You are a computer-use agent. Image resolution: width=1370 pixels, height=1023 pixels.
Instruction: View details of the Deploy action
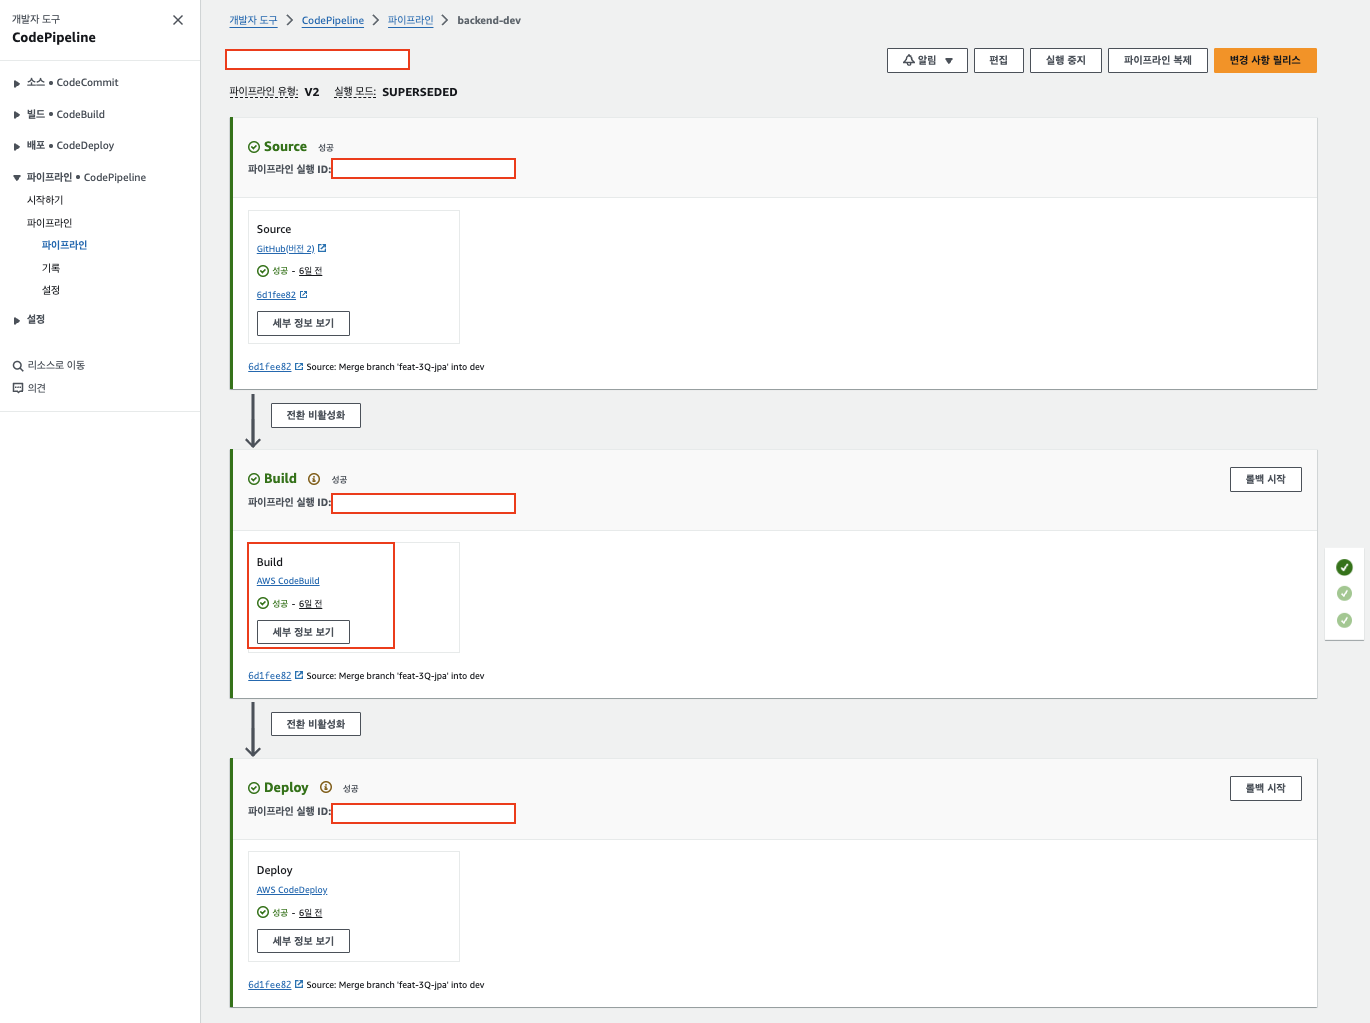(x=303, y=941)
